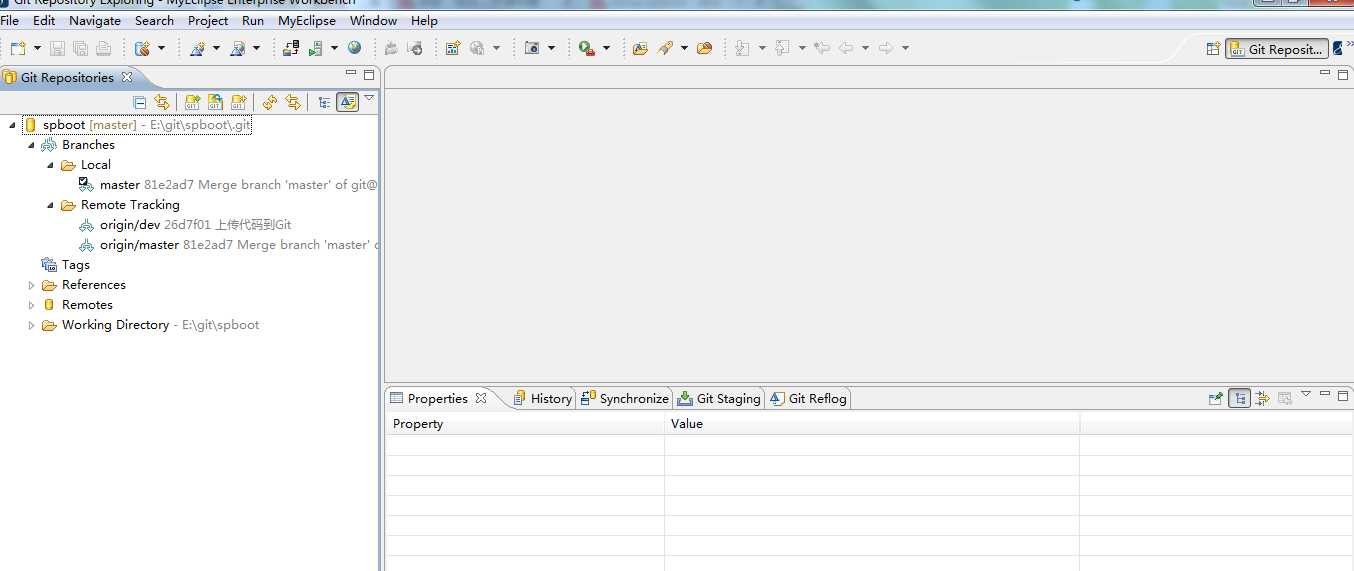Collapse the Local branches folder
This screenshot has width=1354, height=571.
(x=50, y=165)
